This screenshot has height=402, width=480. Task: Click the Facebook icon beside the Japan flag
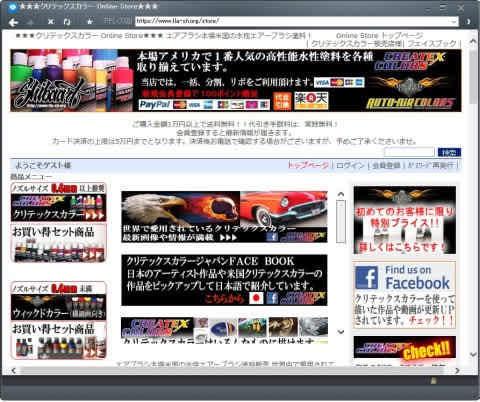[272, 298]
